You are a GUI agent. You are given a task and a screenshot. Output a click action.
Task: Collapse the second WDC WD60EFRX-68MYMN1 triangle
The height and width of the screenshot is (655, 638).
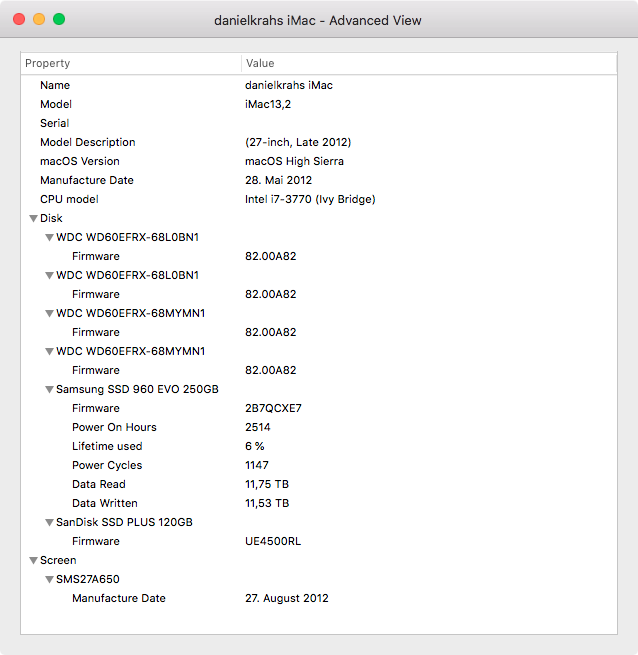pyautogui.click(x=49, y=352)
